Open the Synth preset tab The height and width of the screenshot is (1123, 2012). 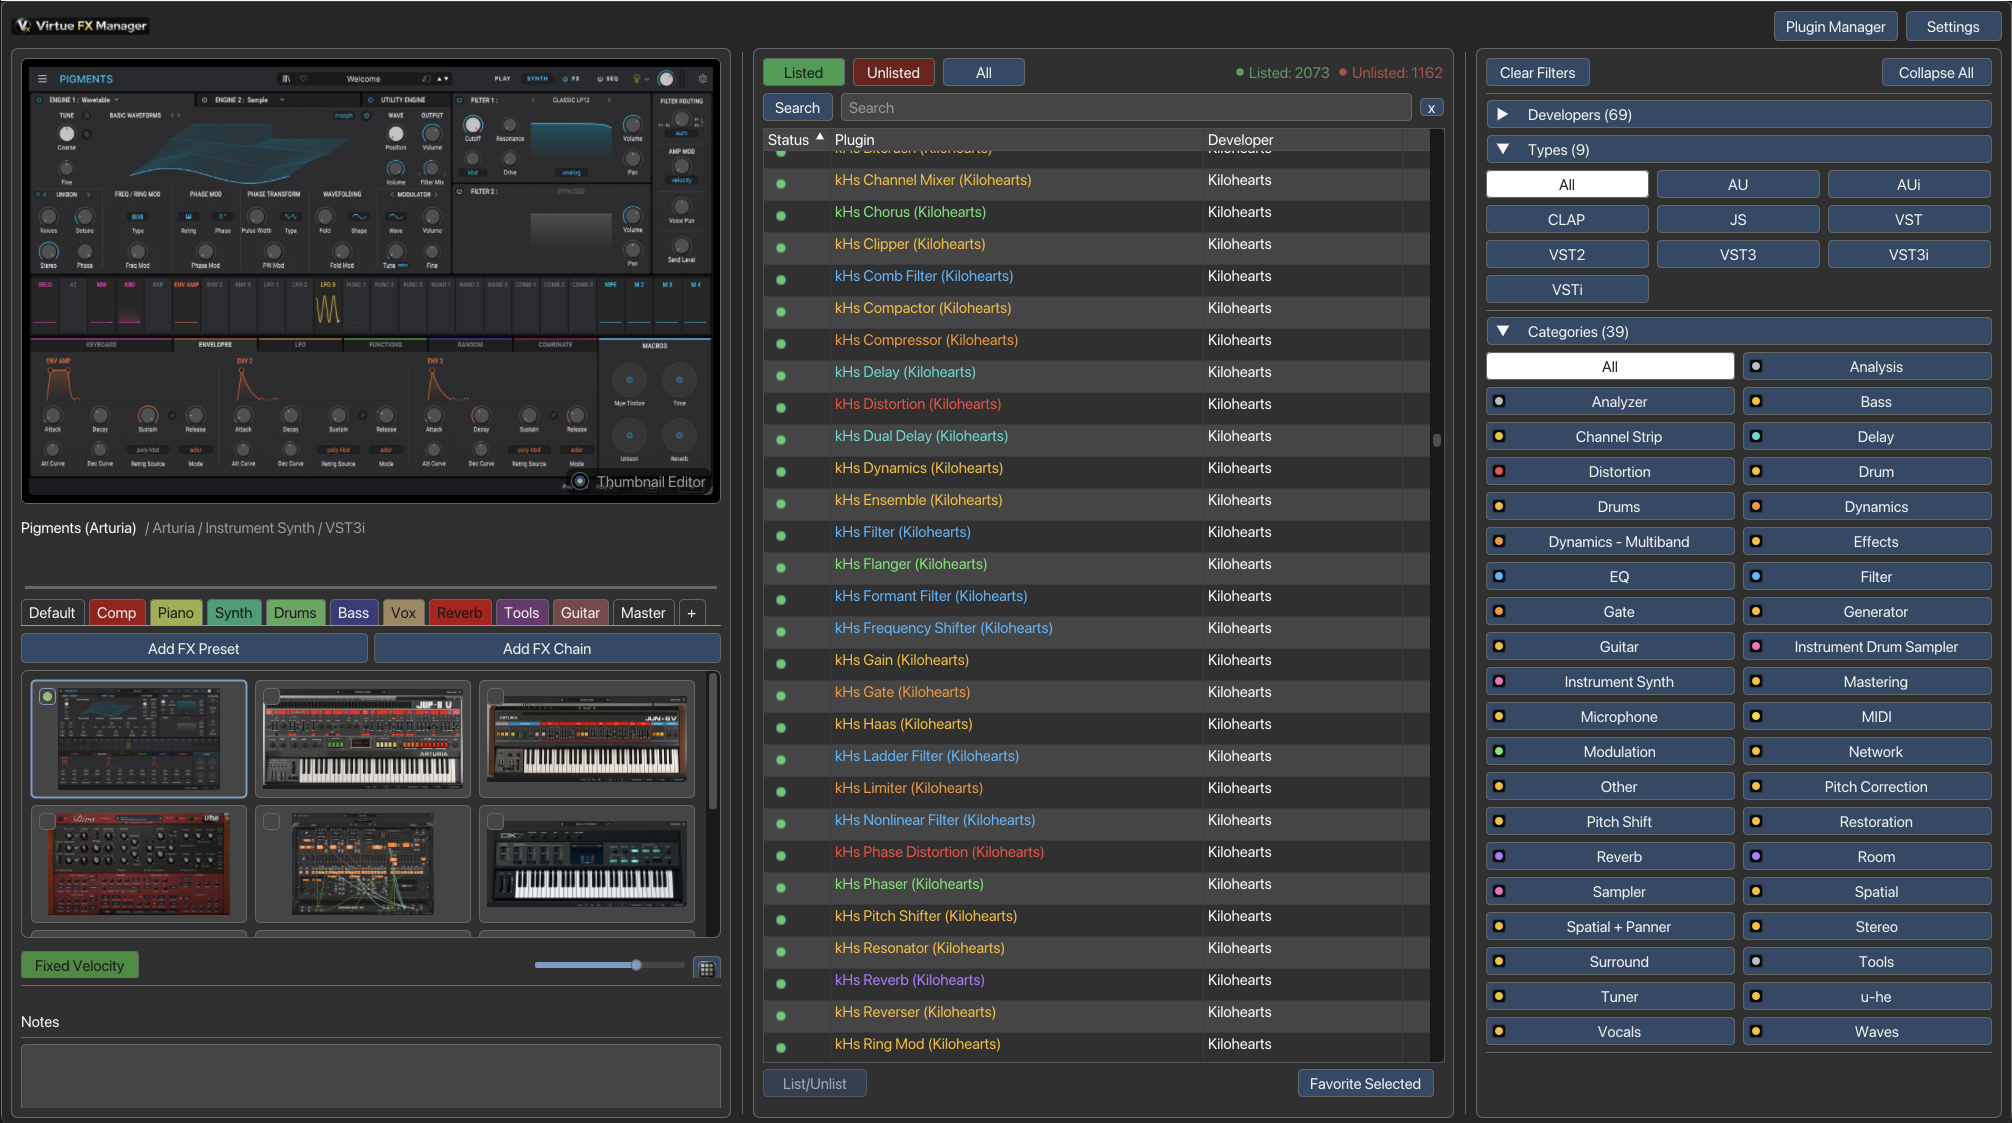[233, 613]
